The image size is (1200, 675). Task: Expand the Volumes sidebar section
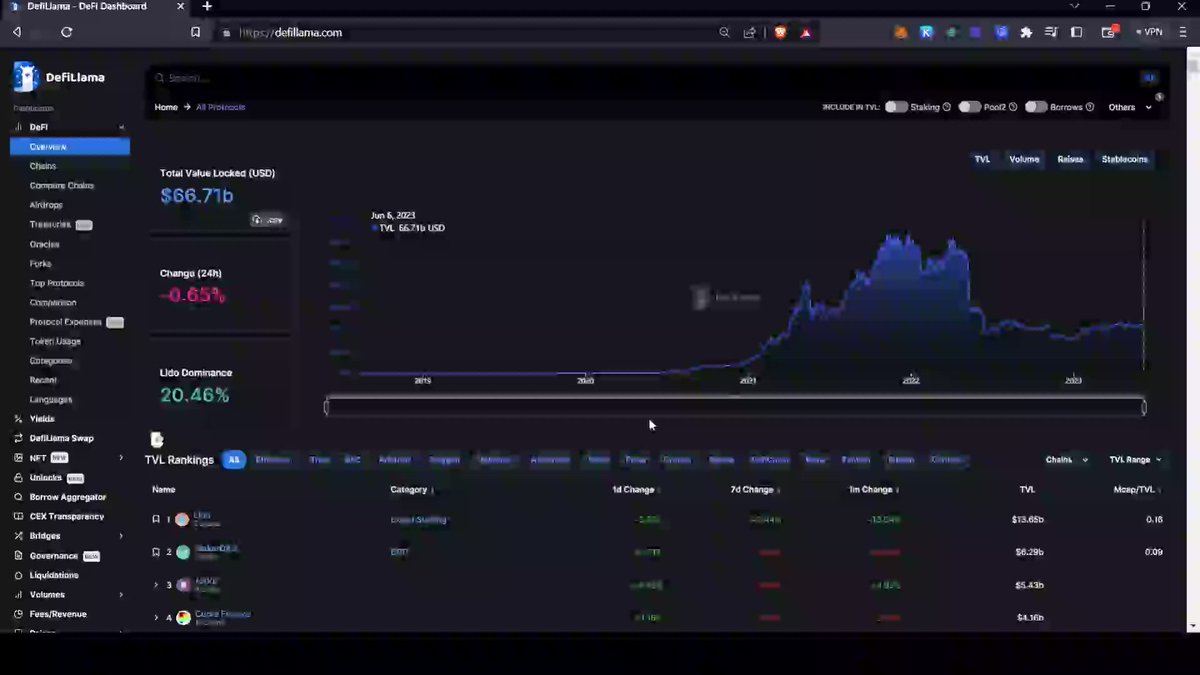pos(122,594)
